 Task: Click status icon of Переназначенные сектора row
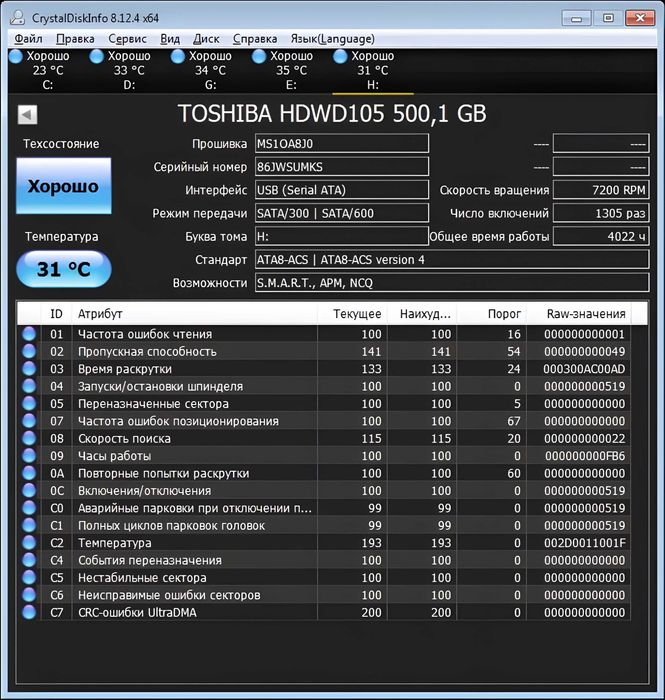29,404
